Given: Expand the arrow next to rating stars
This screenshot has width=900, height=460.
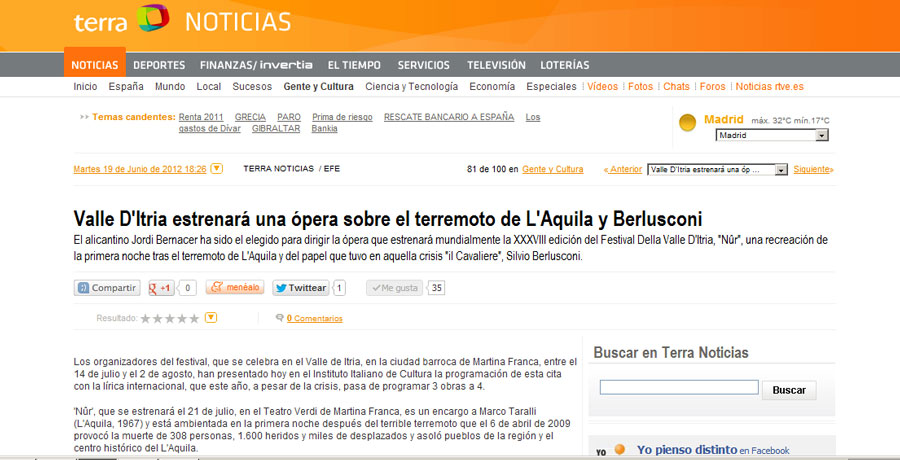Looking at the screenshot, I should [x=211, y=318].
